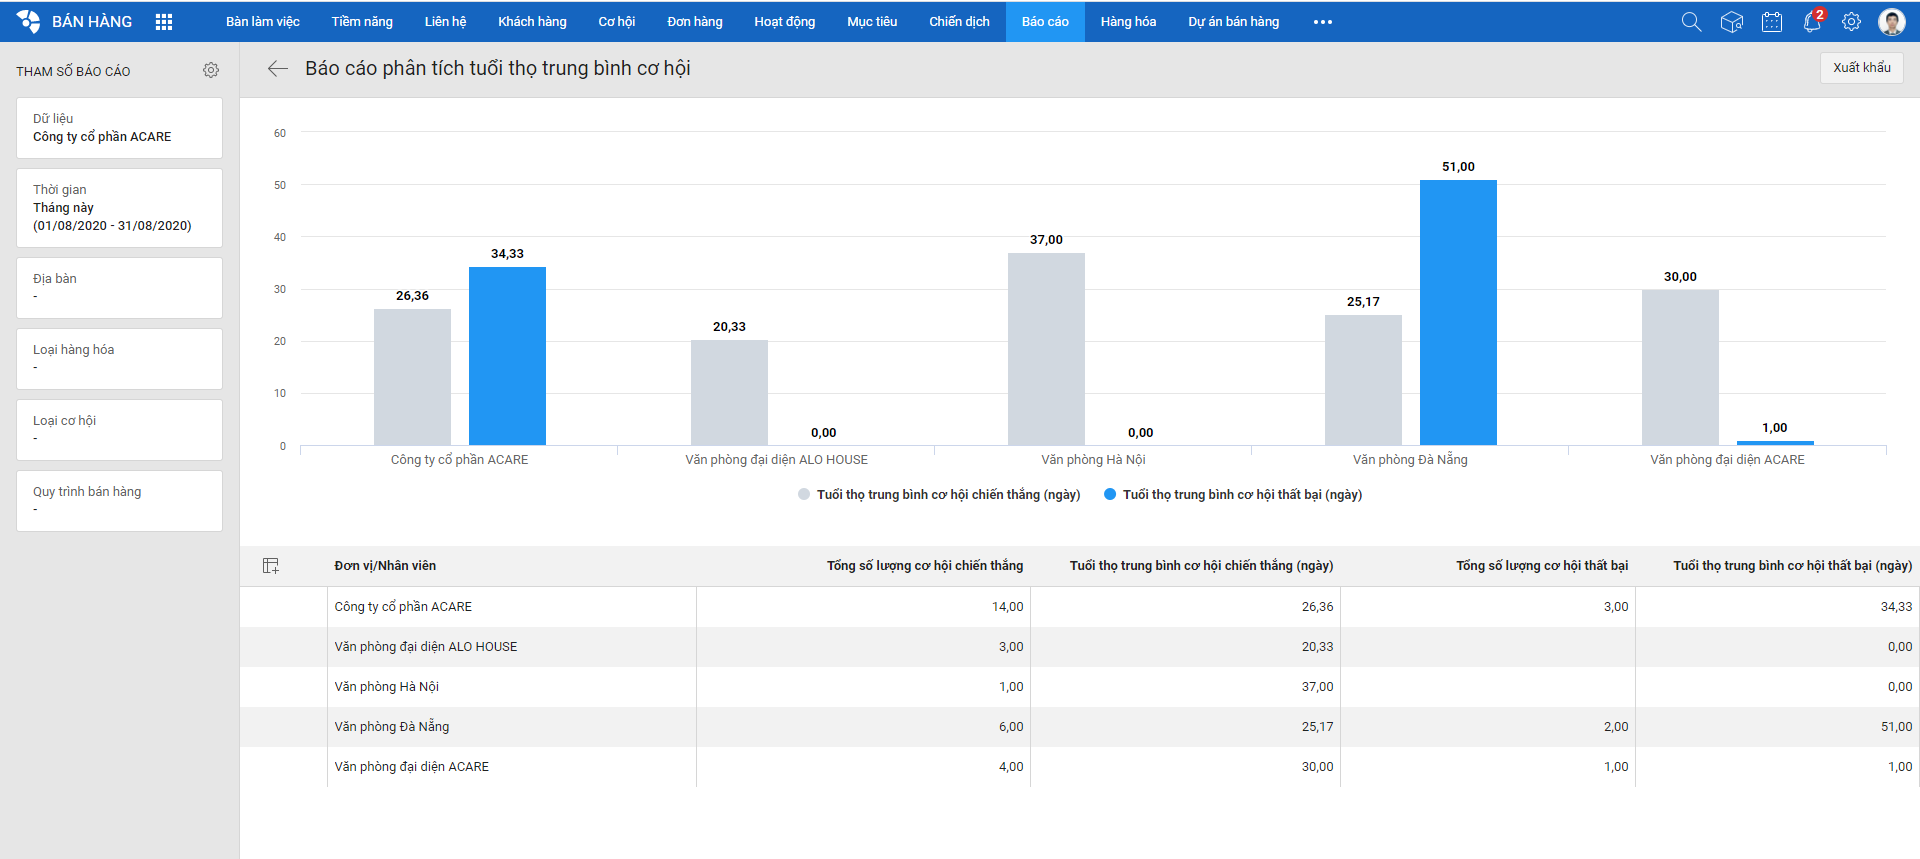Click 'Tuổi thọ trung bình cơ hội chiến thắng' column header
The width and height of the screenshot is (1920, 859).
(x=1201, y=566)
